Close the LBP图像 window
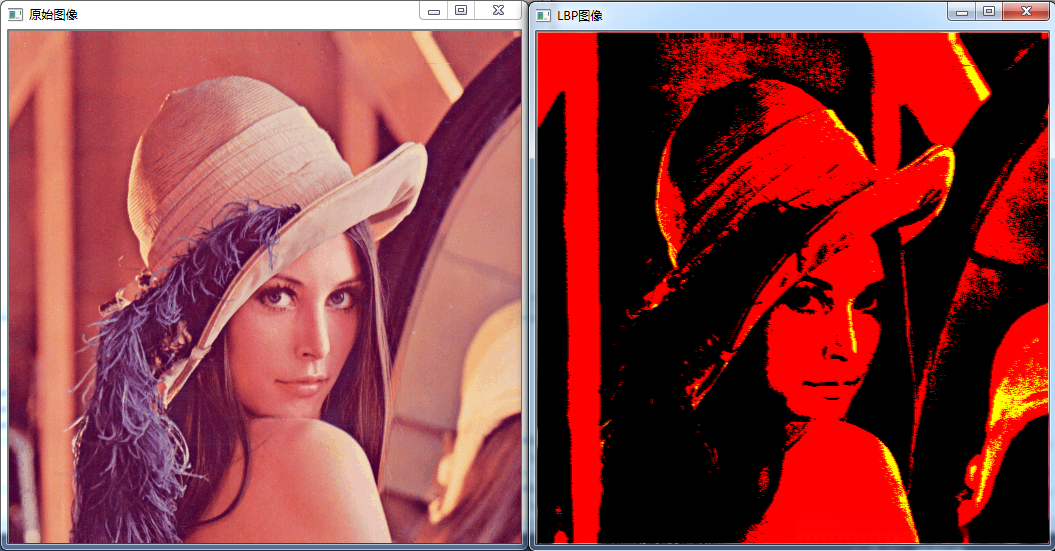This screenshot has width=1055, height=551. pyautogui.click(x=1026, y=11)
